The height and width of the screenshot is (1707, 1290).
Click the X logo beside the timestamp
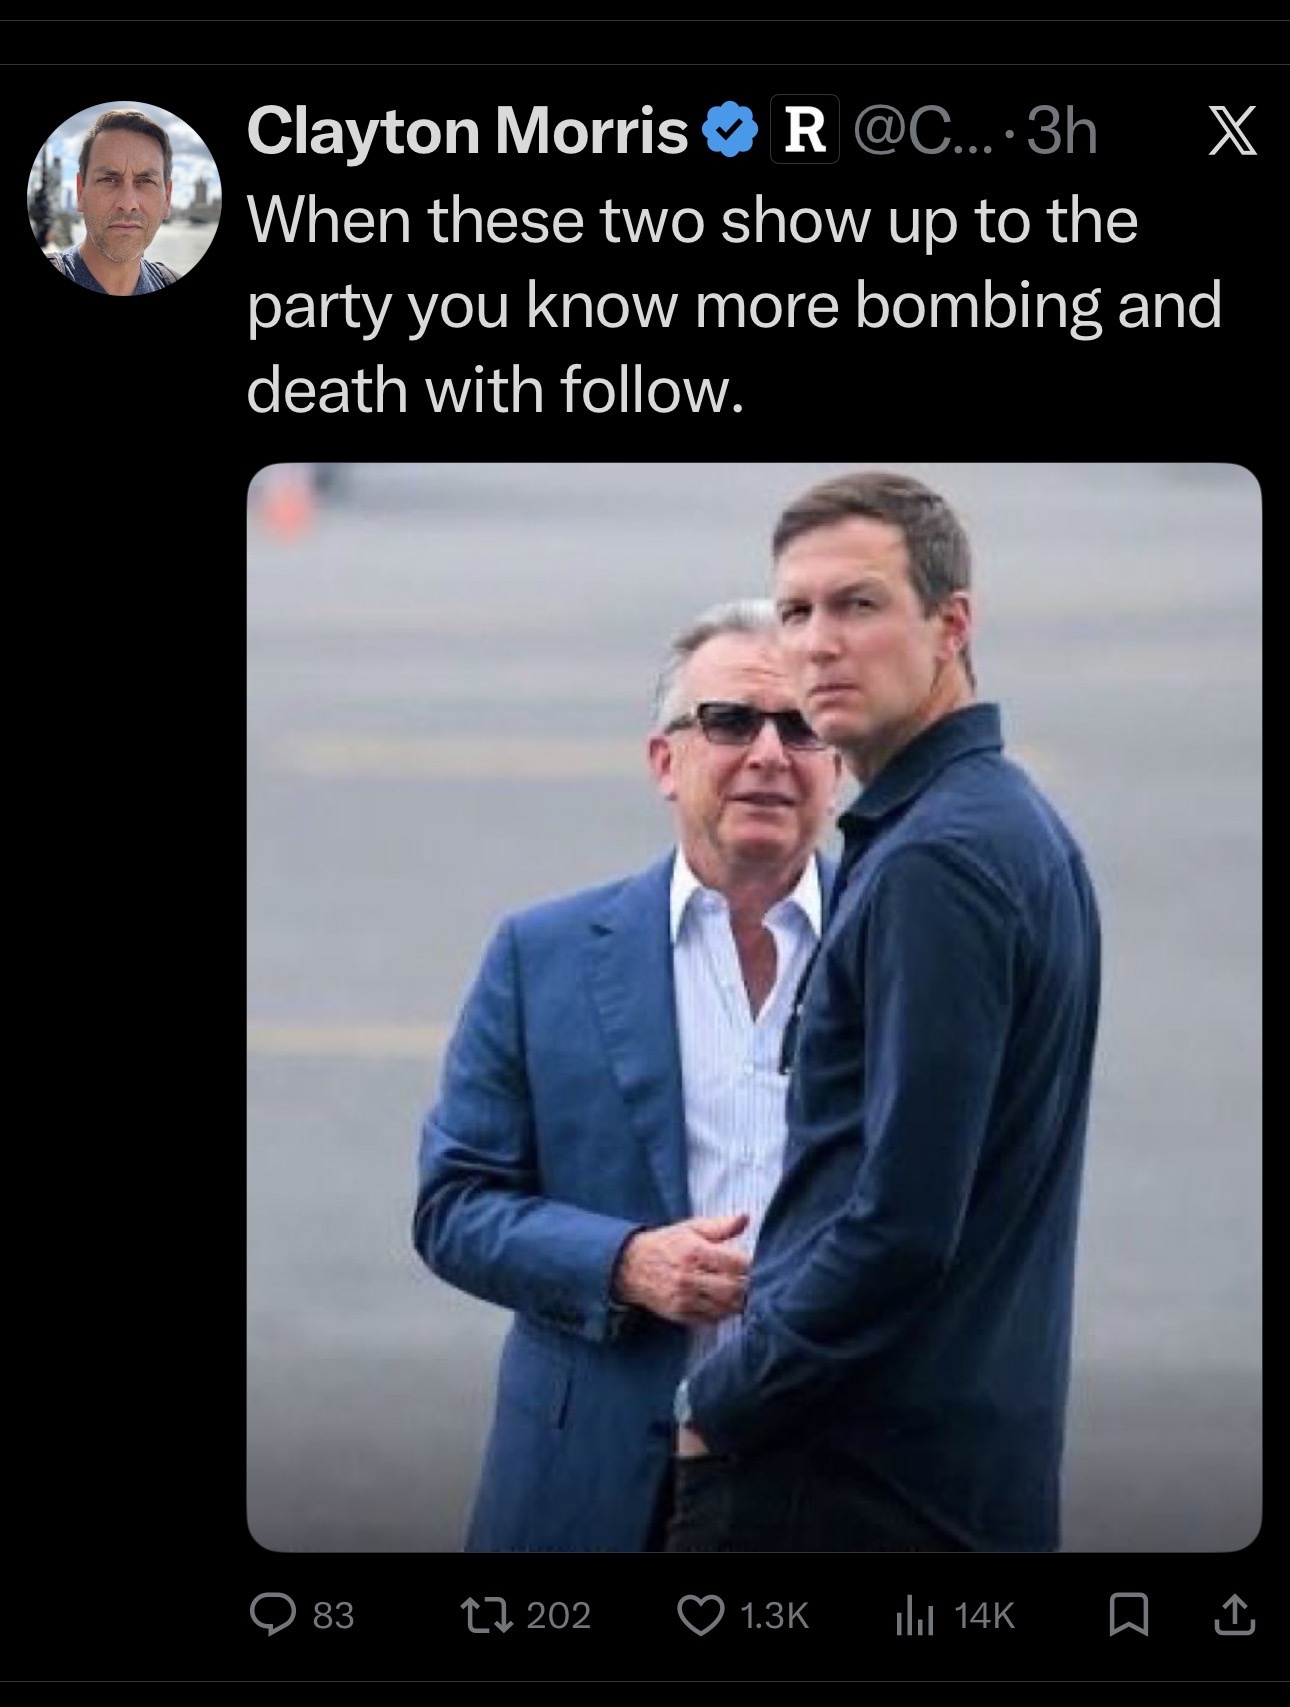pos(1232,134)
